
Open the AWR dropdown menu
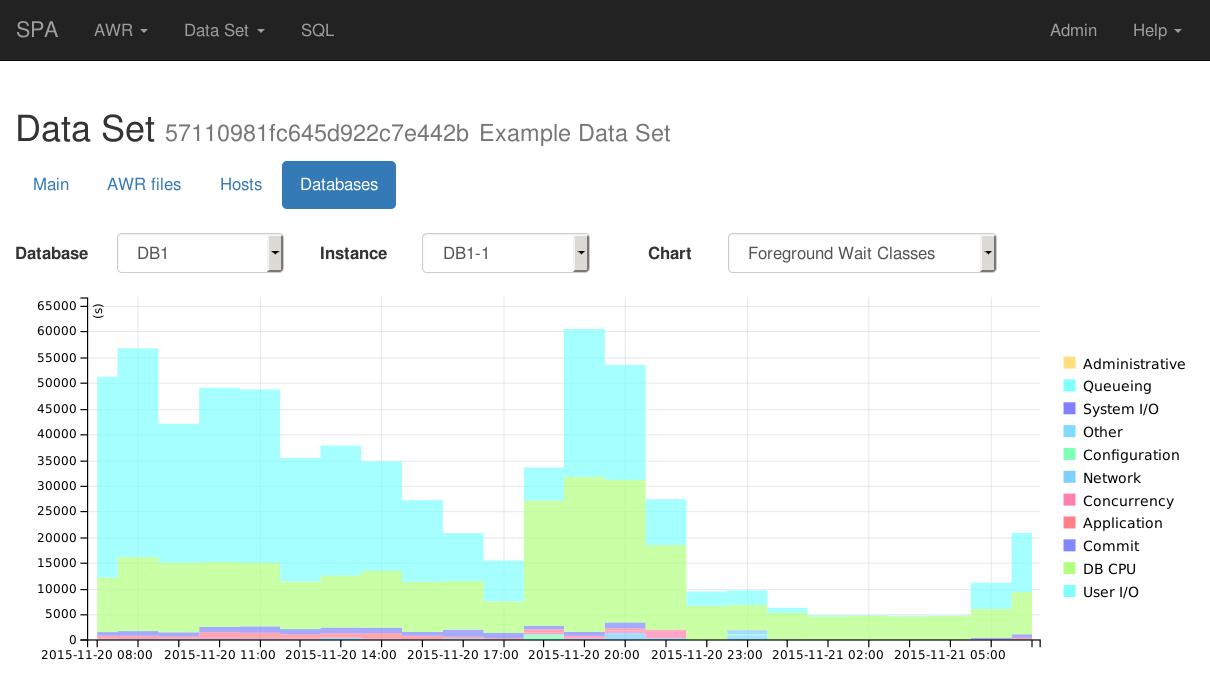120,30
